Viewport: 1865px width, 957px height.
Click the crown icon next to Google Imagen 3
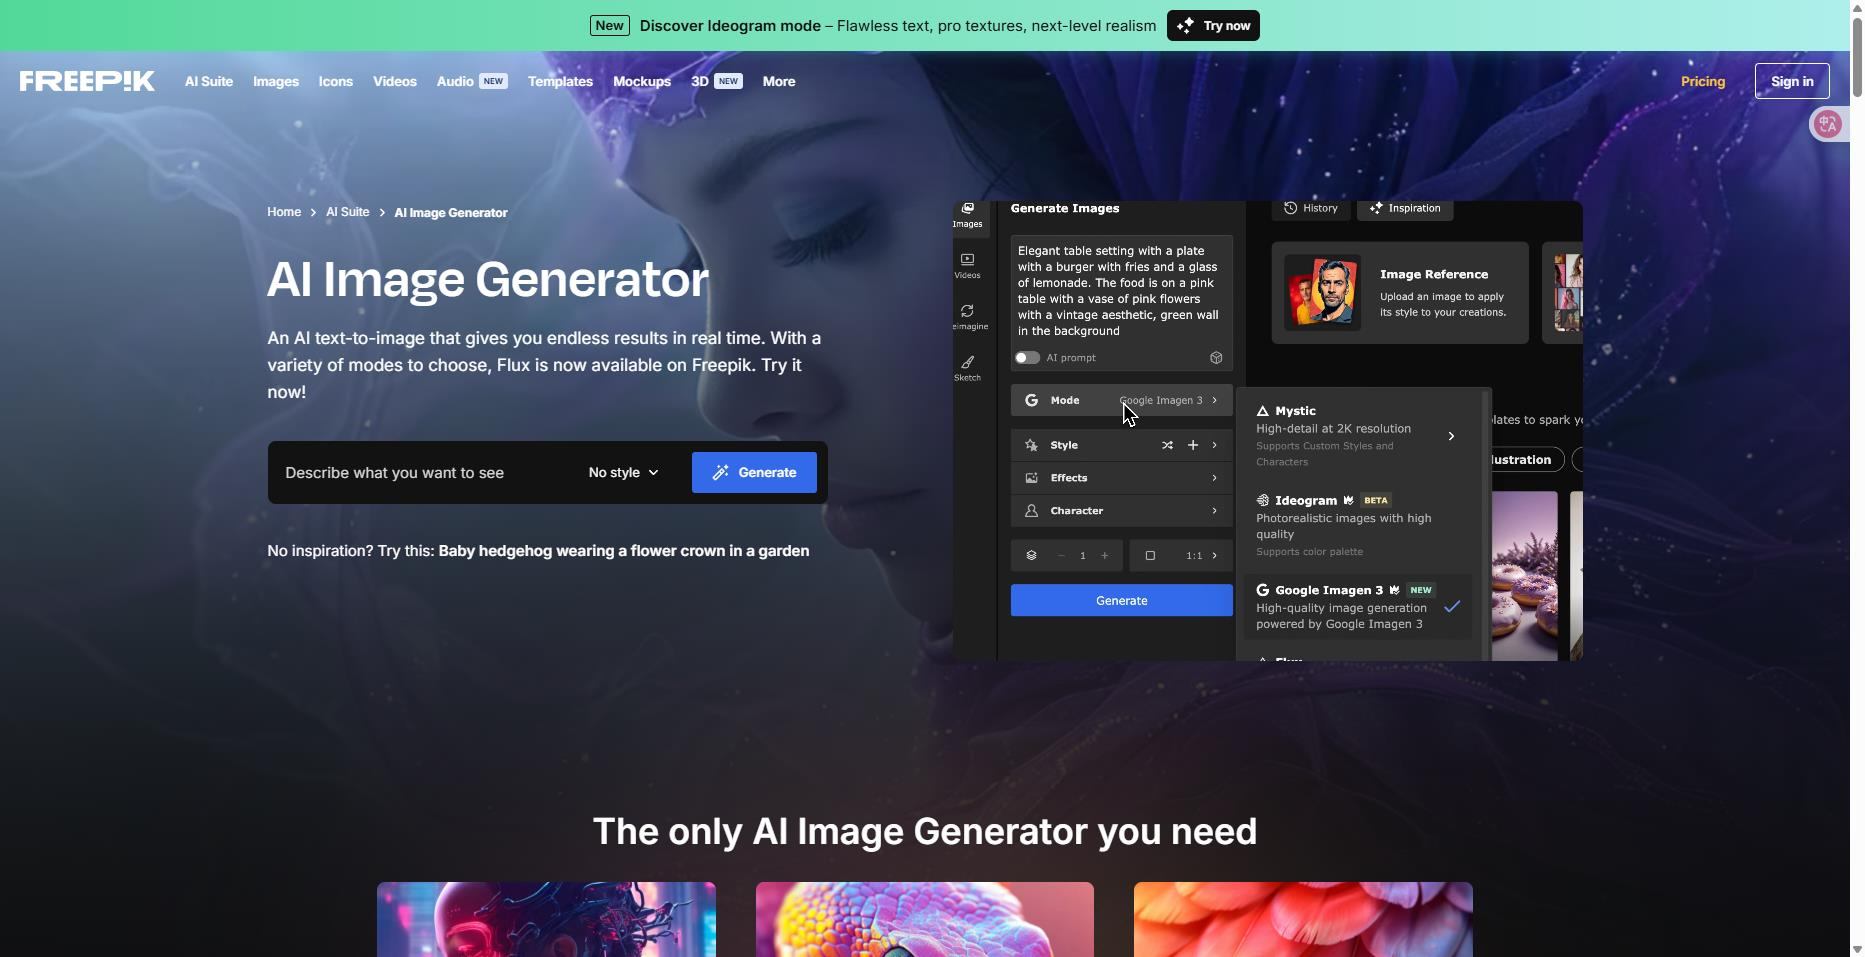tap(1394, 590)
